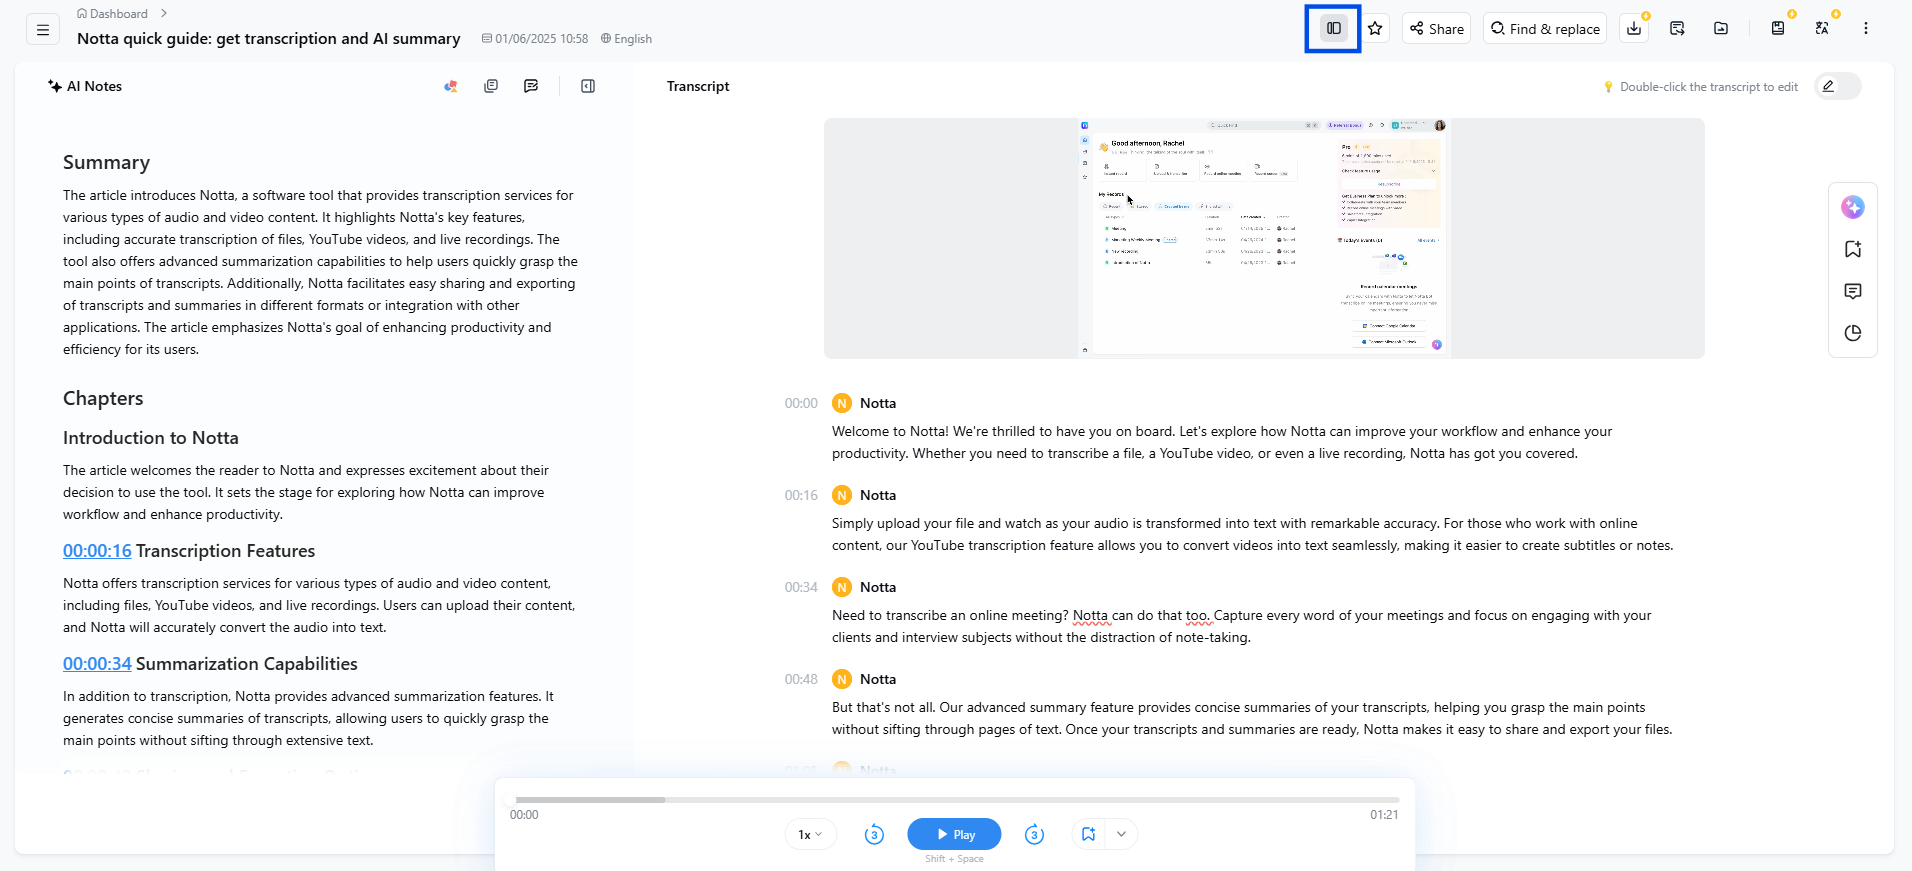The height and width of the screenshot is (871, 1912).
Task: Click the 'But that's not all' transcript paragraph
Action: (x=1252, y=719)
